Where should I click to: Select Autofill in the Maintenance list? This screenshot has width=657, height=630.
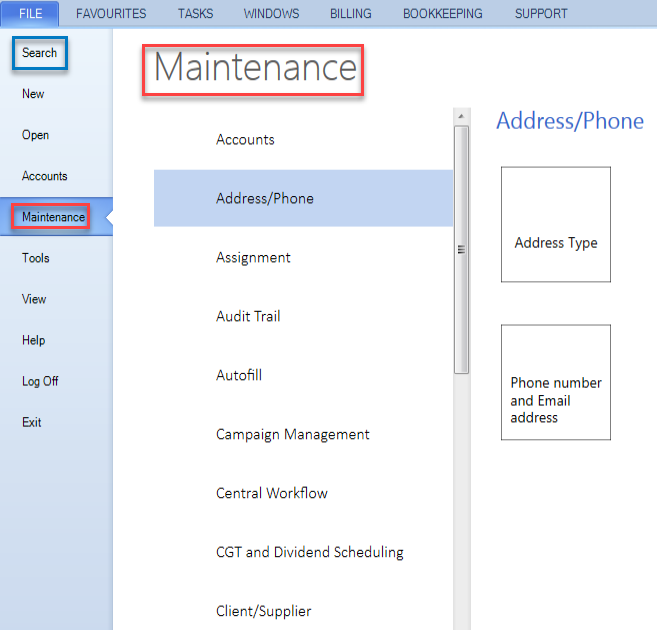pyautogui.click(x=303, y=375)
